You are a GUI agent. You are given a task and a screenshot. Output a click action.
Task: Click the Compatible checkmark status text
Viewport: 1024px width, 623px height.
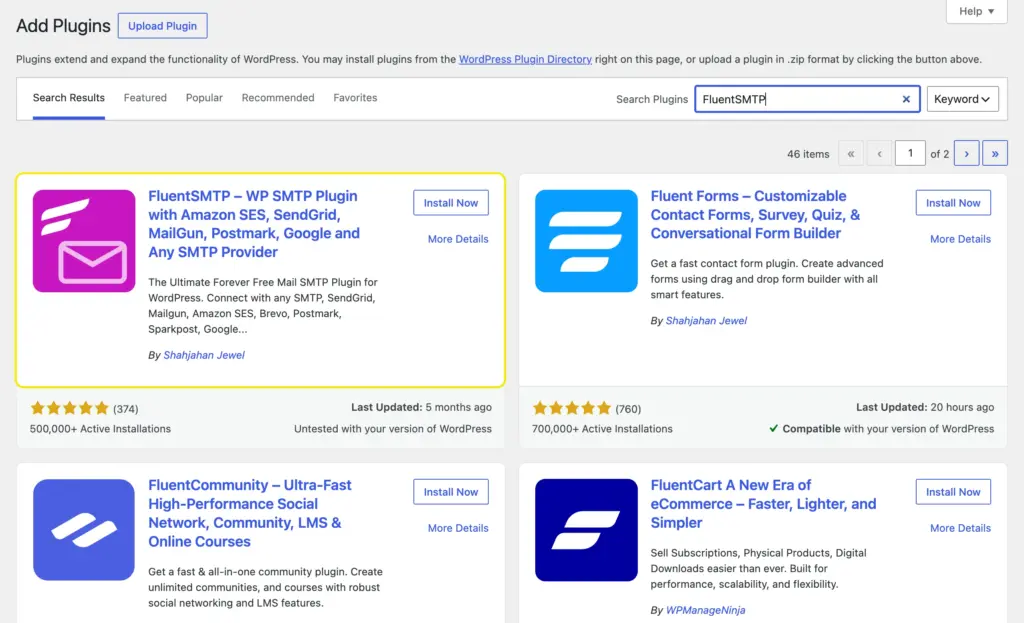[x=882, y=429]
